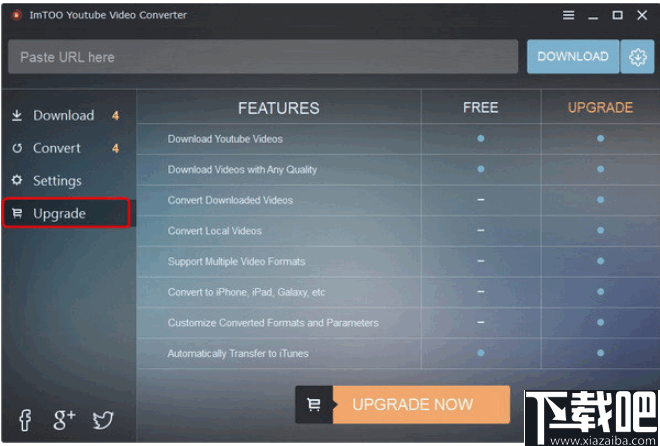This screenshot has width=660, height=446.
Task: Close the ImTOO window
Action: click(x=642, y=16)
